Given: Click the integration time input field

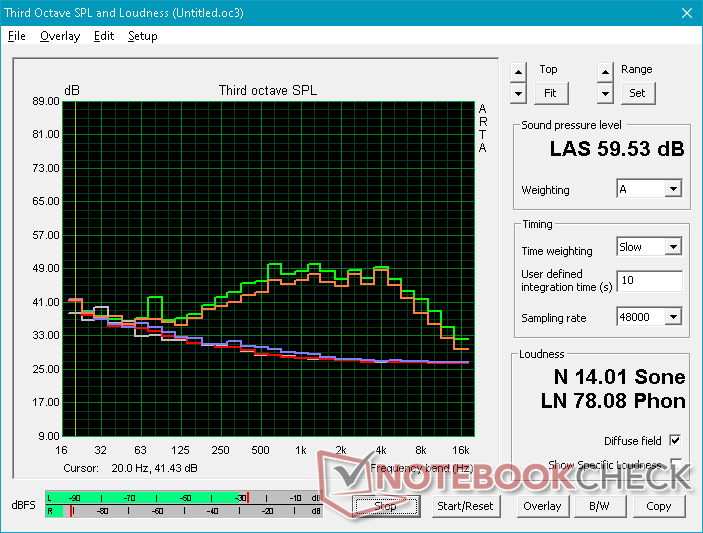Looking at the screenshot, I should point(649,281).
